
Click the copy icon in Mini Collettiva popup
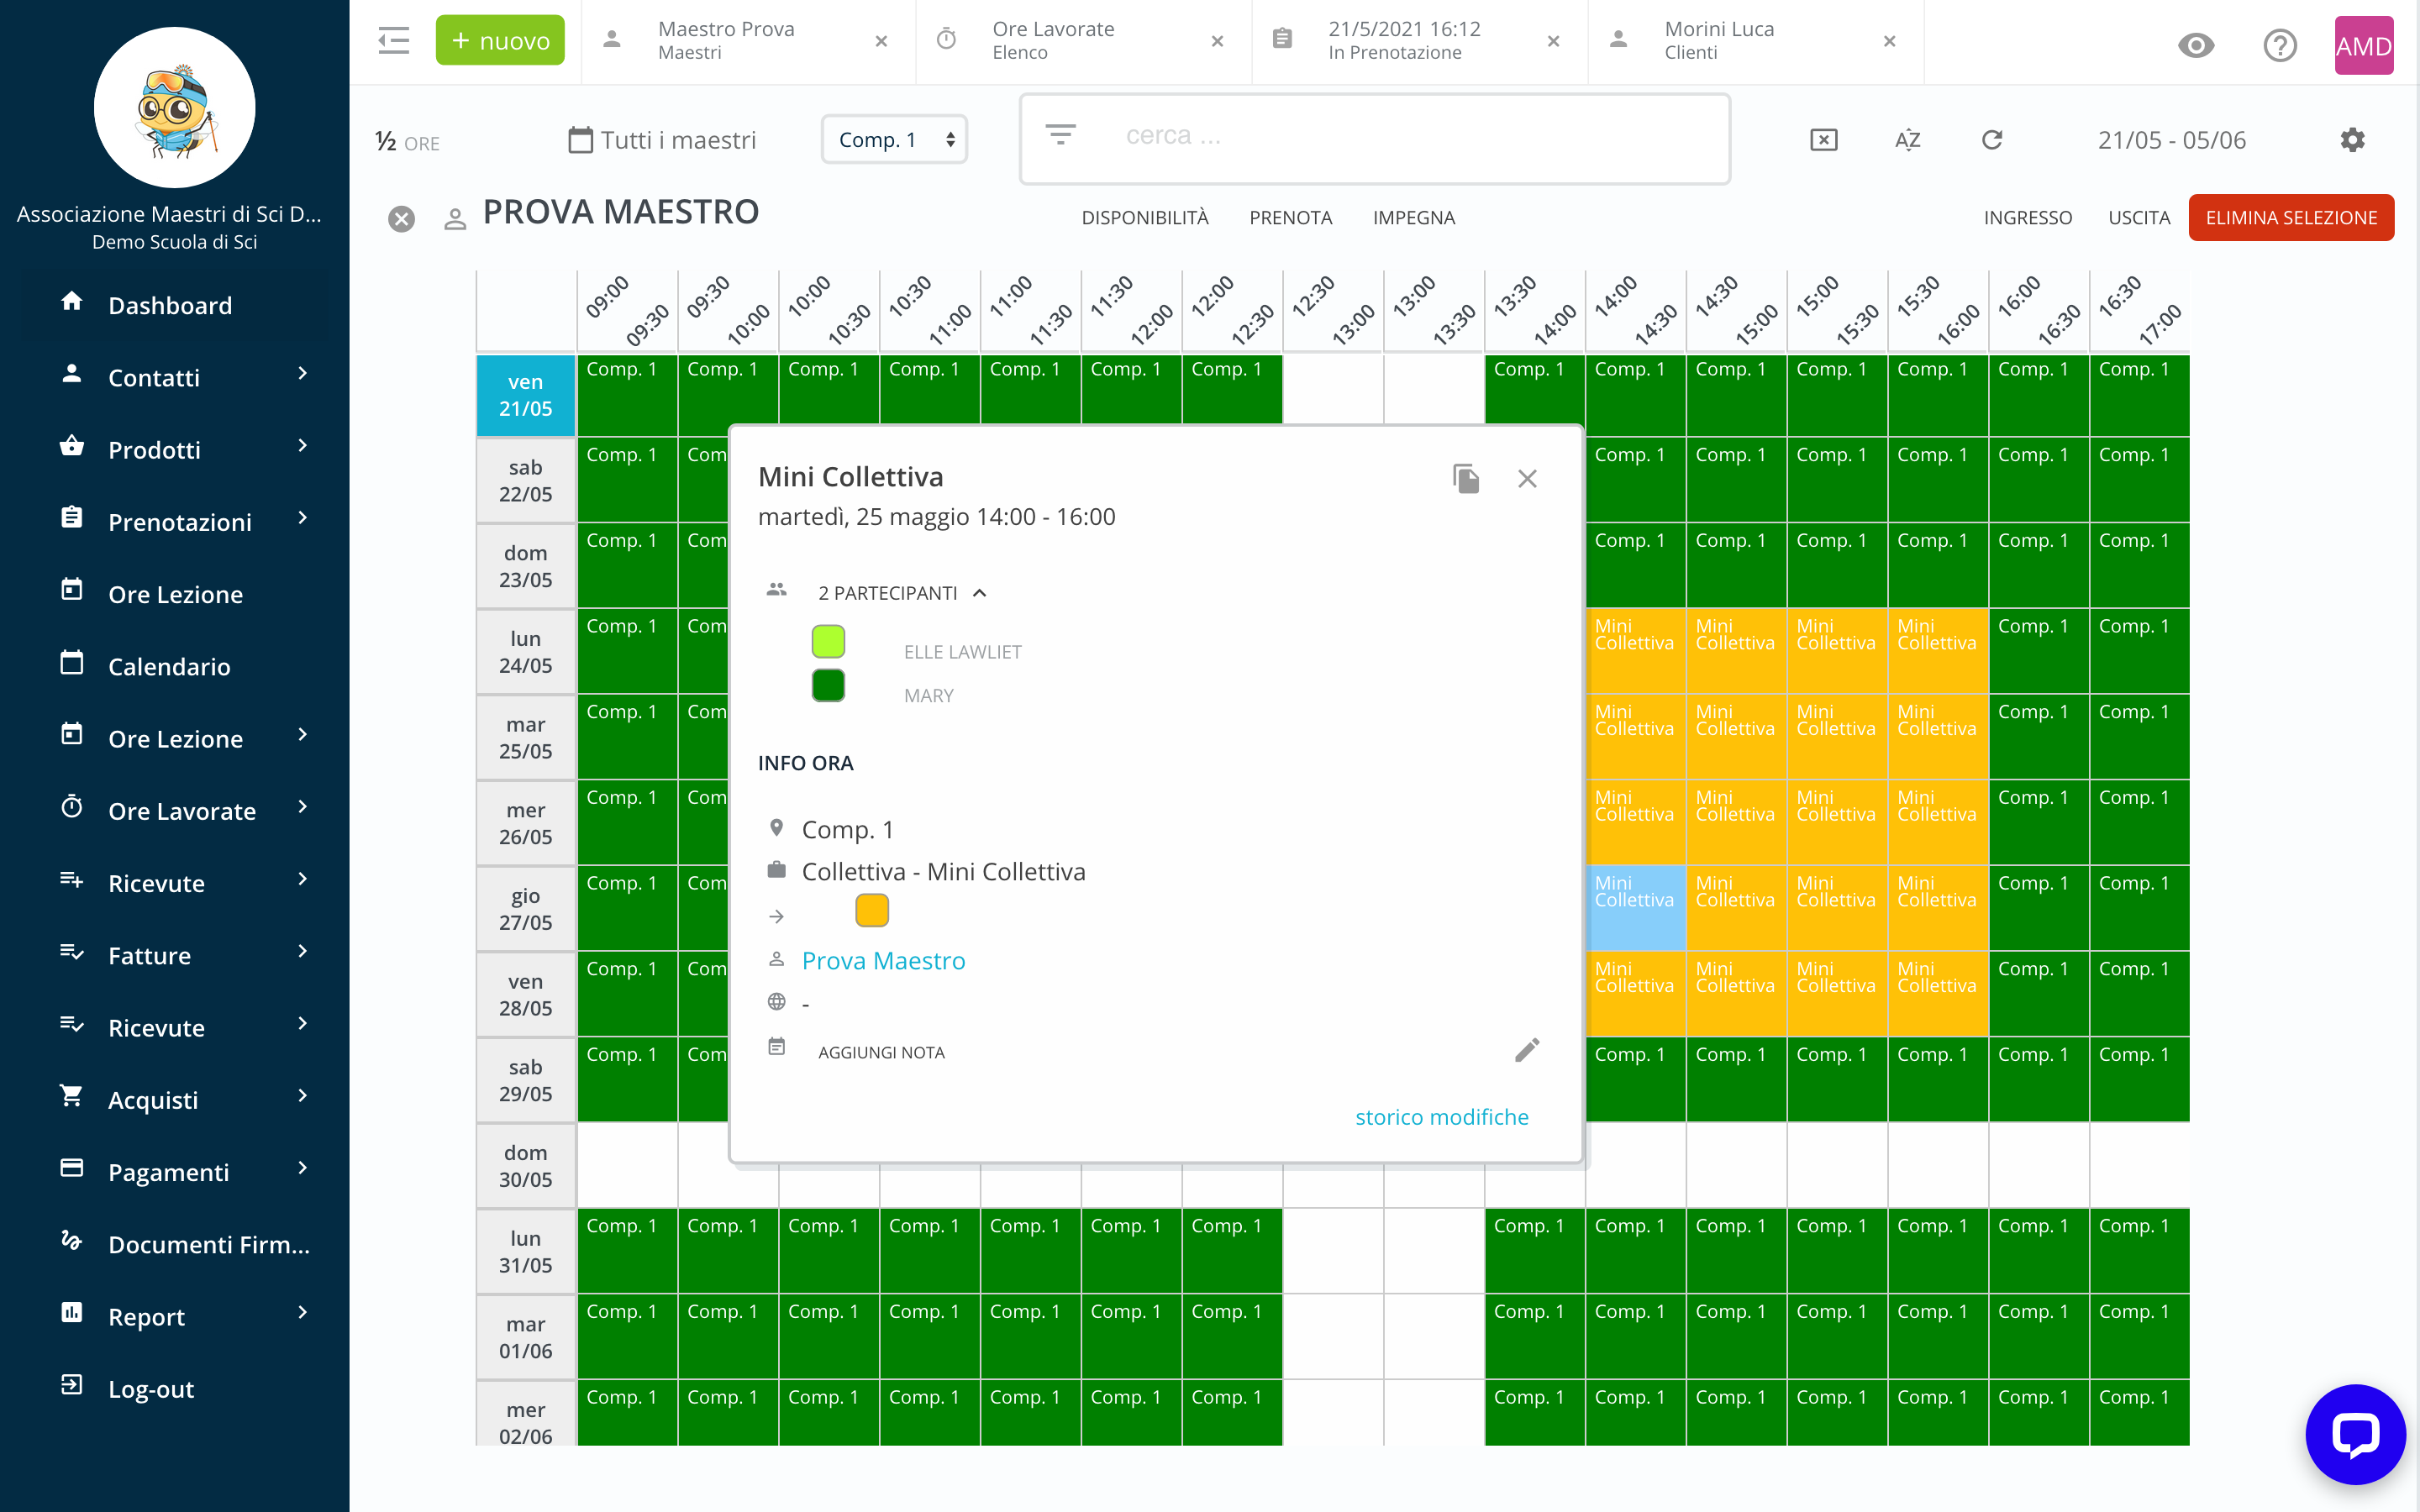pos(1466,479)
